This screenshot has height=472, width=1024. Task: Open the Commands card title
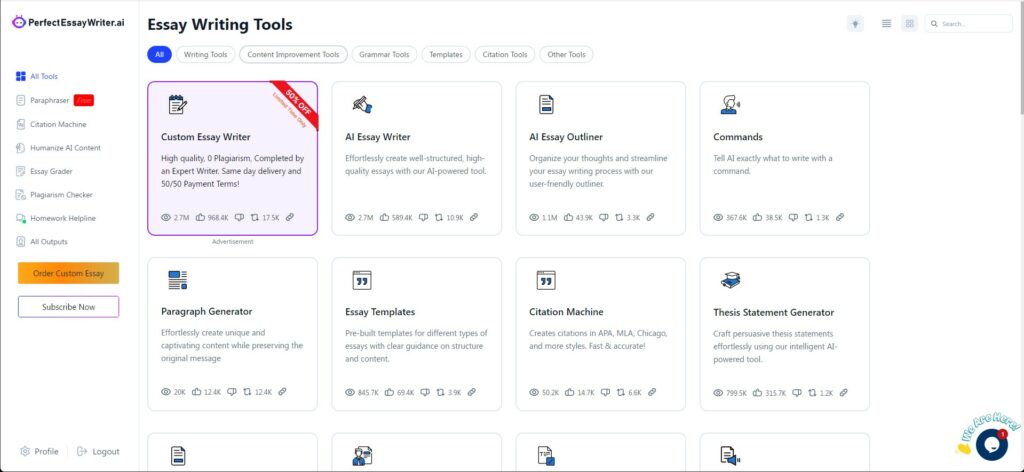[737, 137]
